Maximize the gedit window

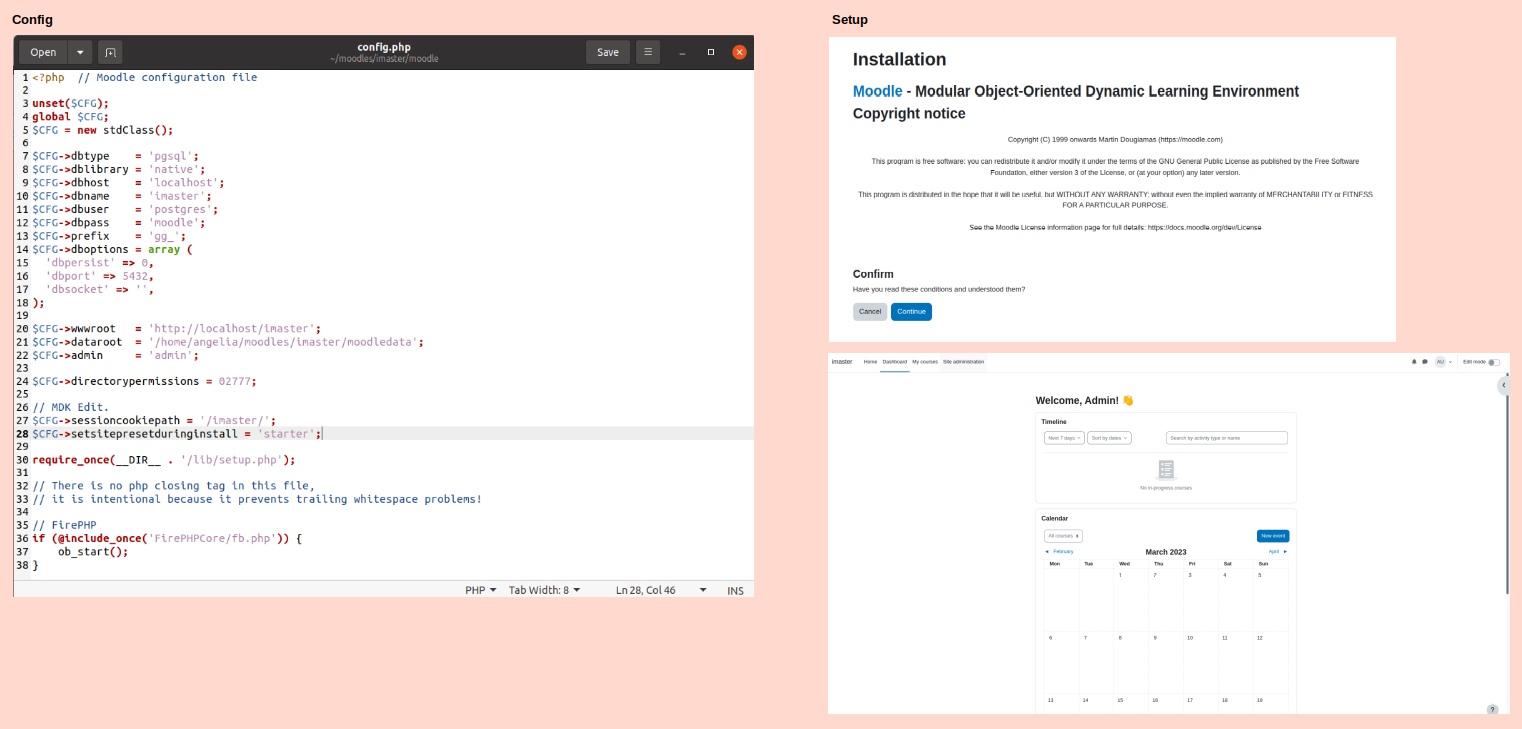pyautogui.click(x=711, y=52)
